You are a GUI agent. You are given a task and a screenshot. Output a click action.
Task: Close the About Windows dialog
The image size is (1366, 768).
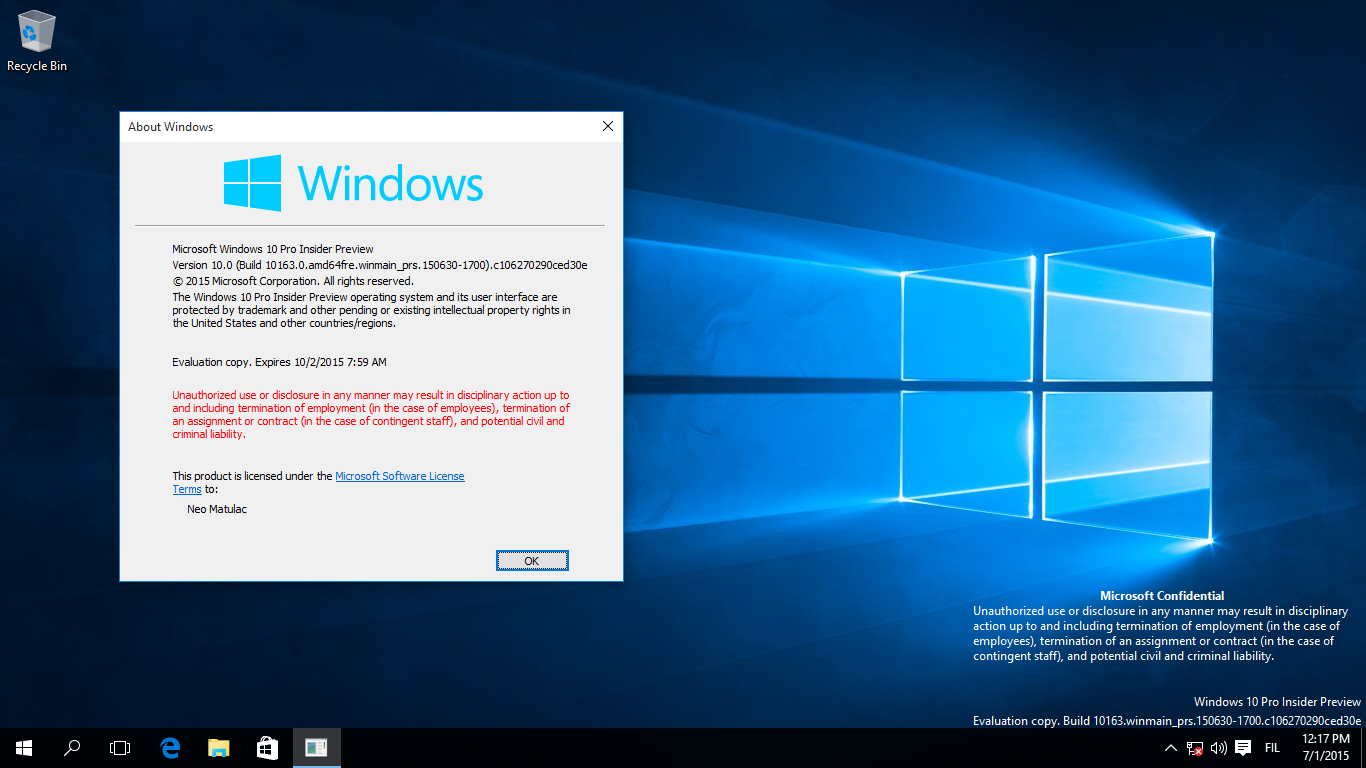(x=607, y=126)
